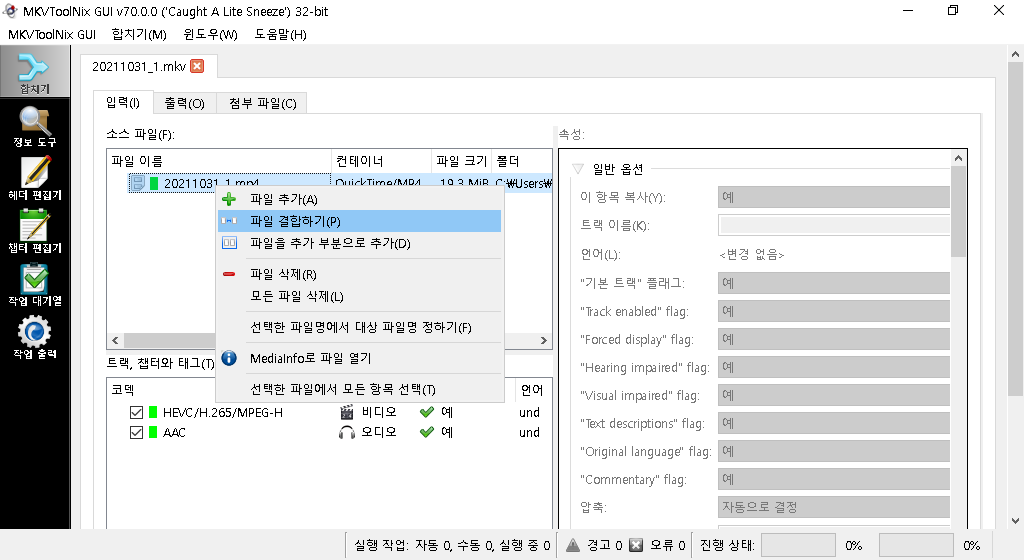Screen dimensions: 1024x560
Task: Click main window scroll down arrow
Action: pyautogui.click(x=1015, y=520)
